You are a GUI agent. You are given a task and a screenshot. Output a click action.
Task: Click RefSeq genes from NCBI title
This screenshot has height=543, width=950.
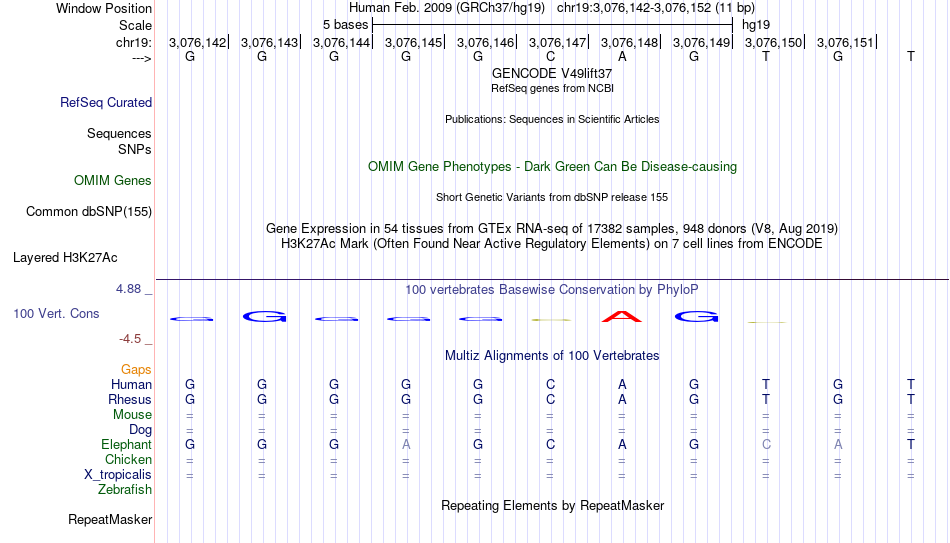pyautogui.click(x=552, y=88)
